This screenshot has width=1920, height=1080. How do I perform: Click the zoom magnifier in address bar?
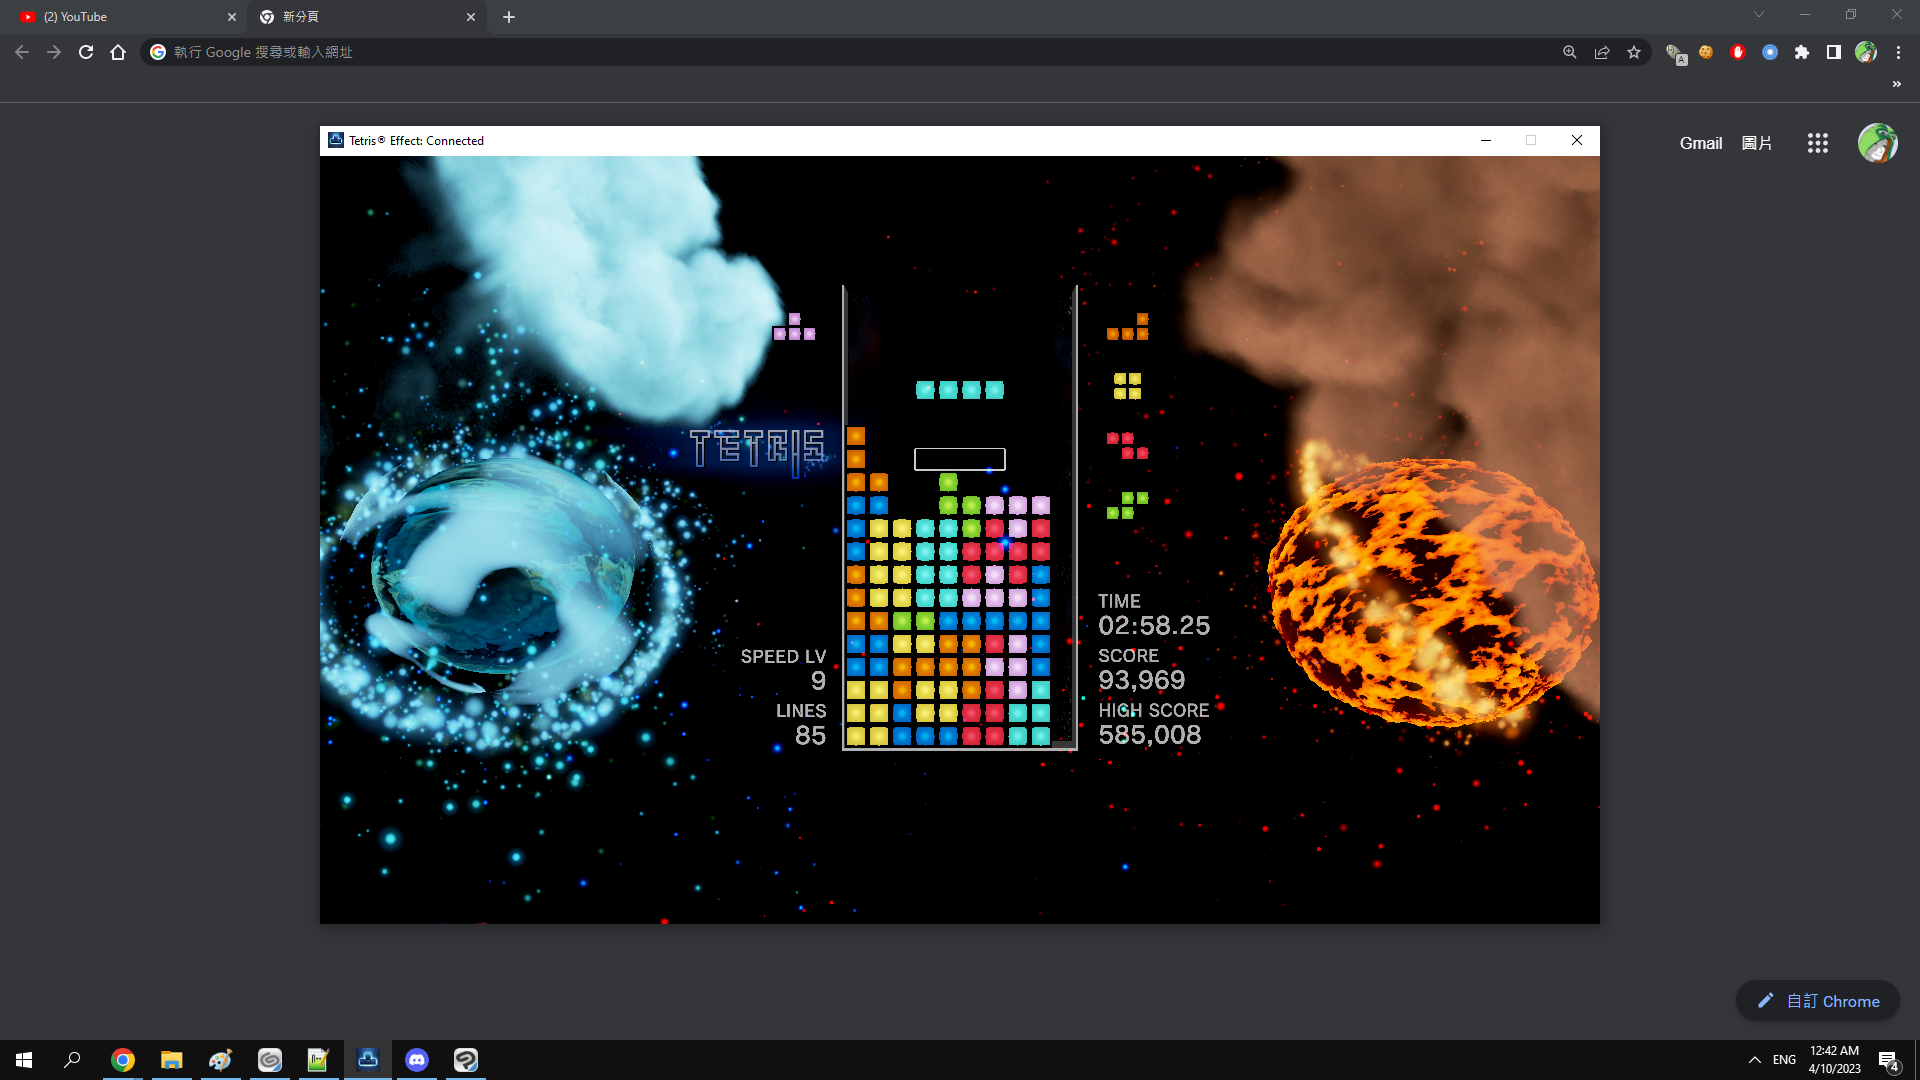coord(1570,52)
